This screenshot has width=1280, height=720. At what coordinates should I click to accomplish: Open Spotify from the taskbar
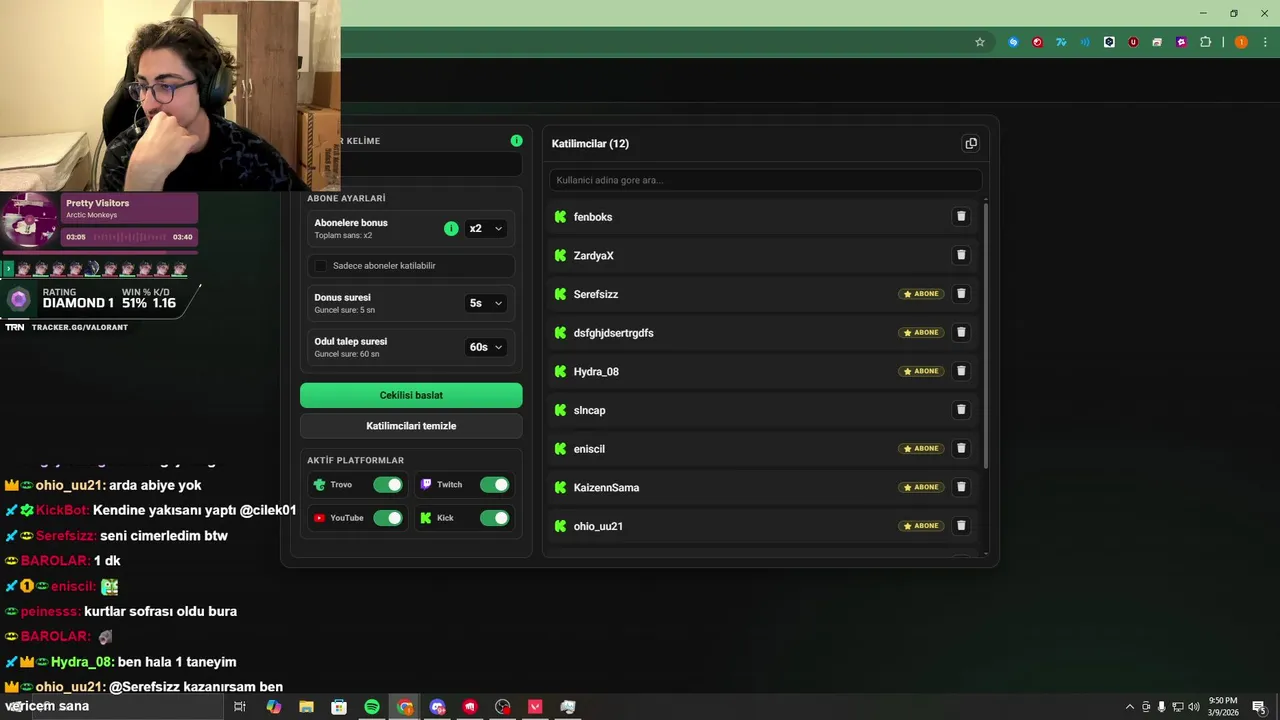(372, 707)
